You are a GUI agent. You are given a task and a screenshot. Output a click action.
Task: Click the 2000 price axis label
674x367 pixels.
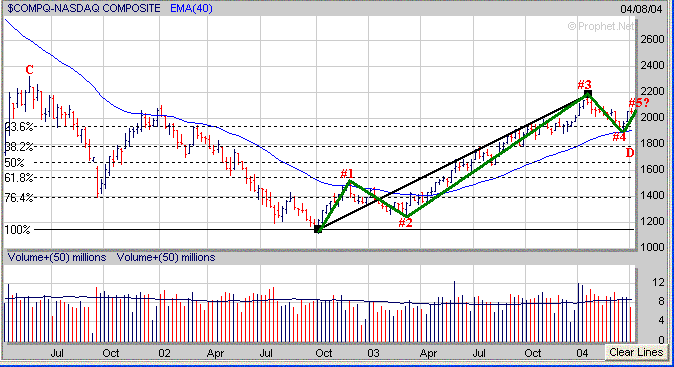(652, 117)
